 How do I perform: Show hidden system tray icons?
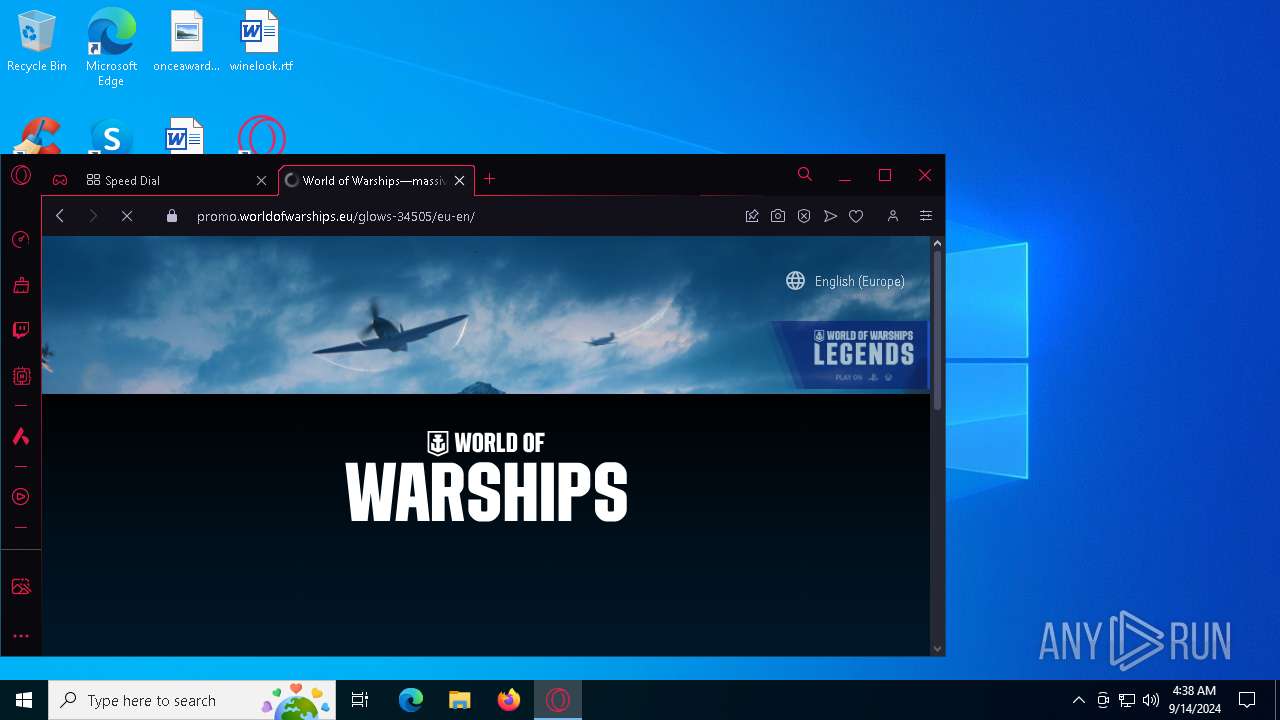coord(1078,700)
